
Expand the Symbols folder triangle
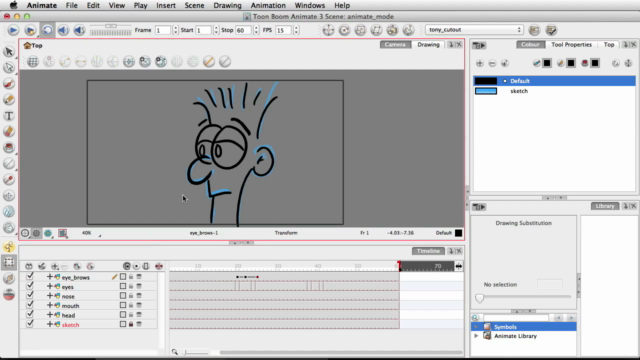click(476, 327)
